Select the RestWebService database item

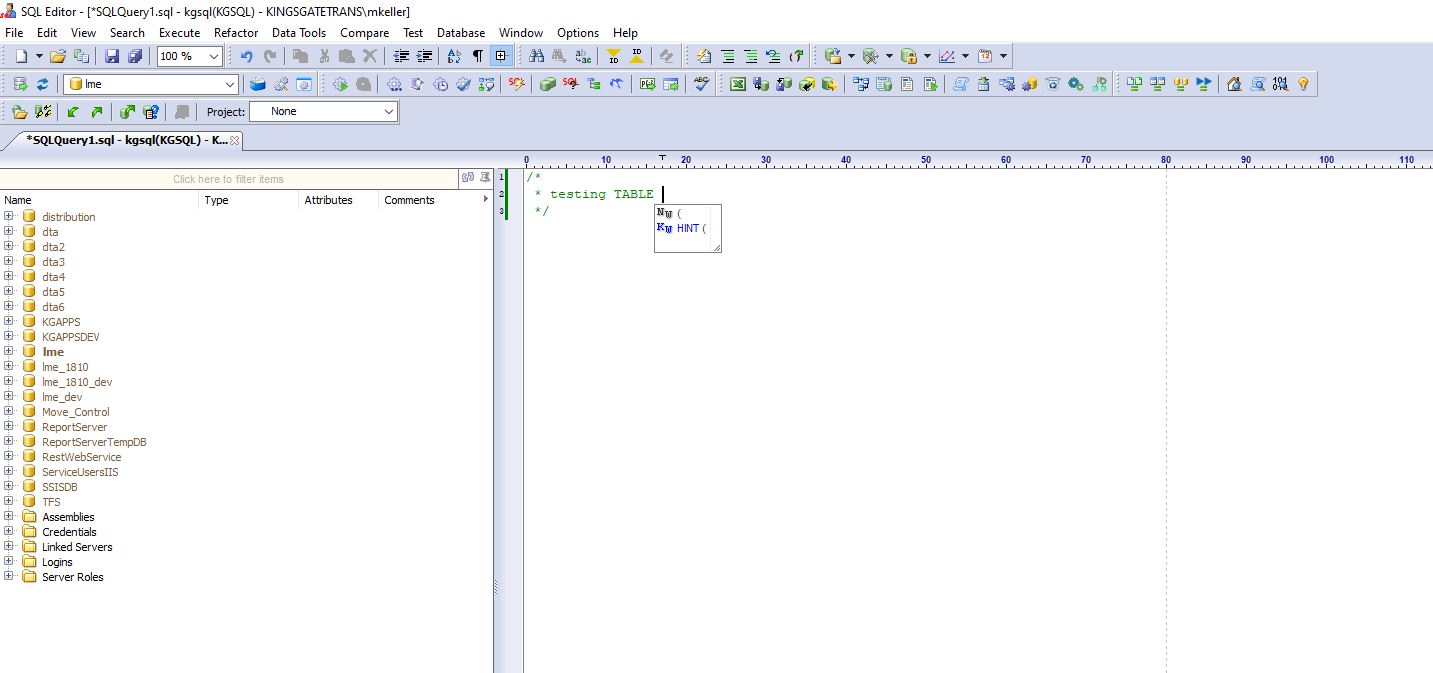pyautogui.click(x=81, y=457)
